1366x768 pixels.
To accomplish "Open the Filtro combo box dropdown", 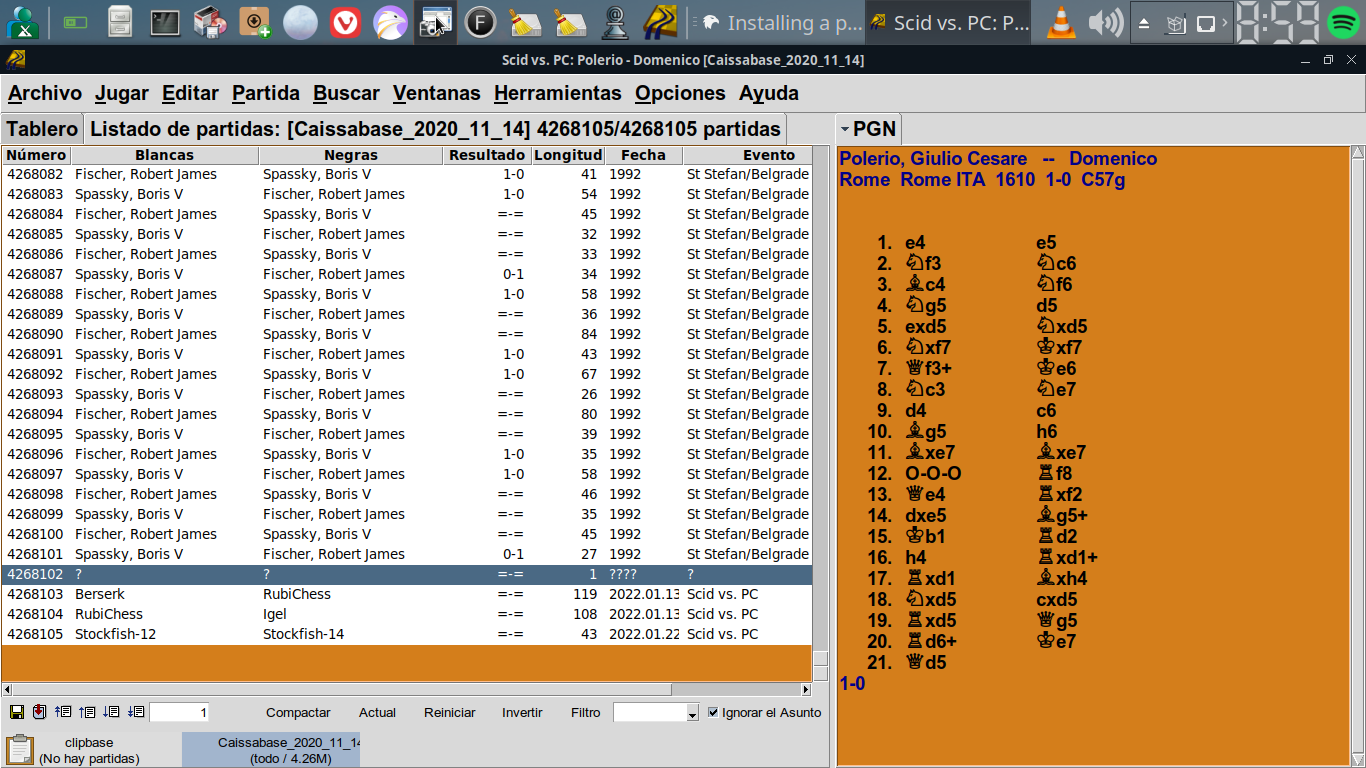I will click(x=692, y=713).
